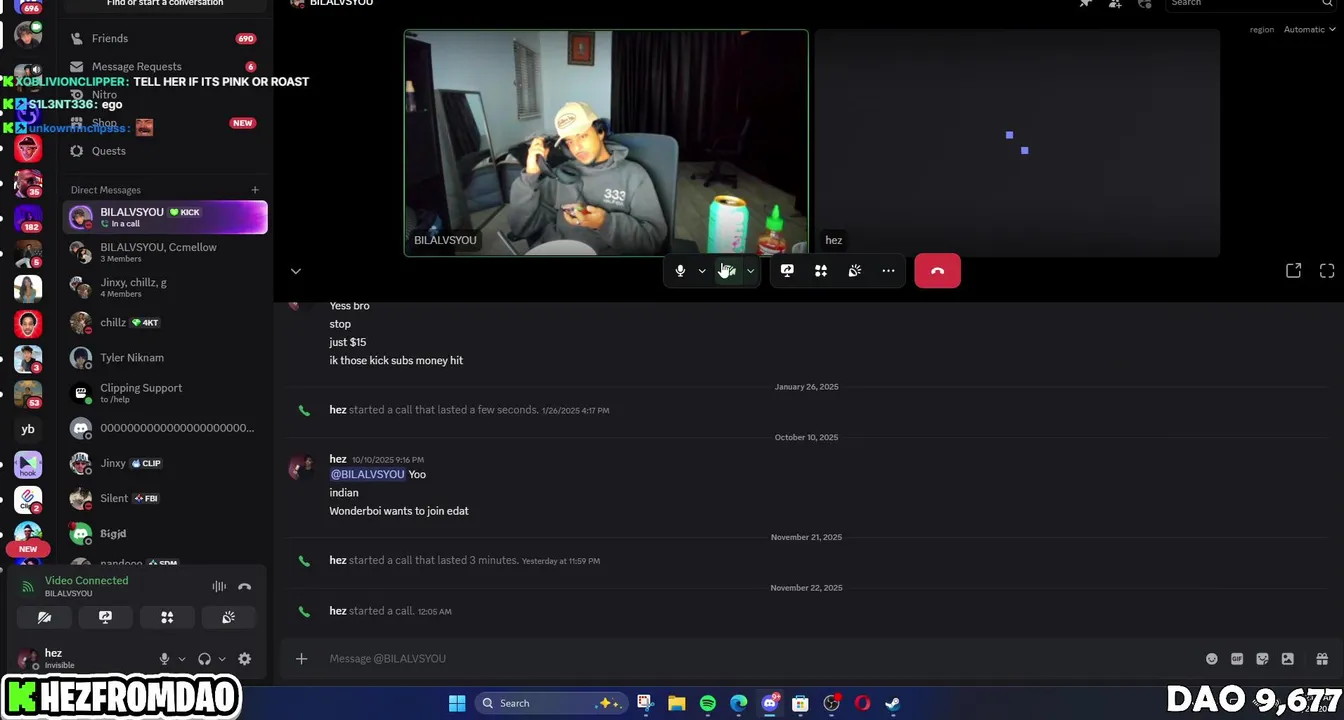Open Message Requests
This screenshot has height=720, width=1344.
click(164, 66)
